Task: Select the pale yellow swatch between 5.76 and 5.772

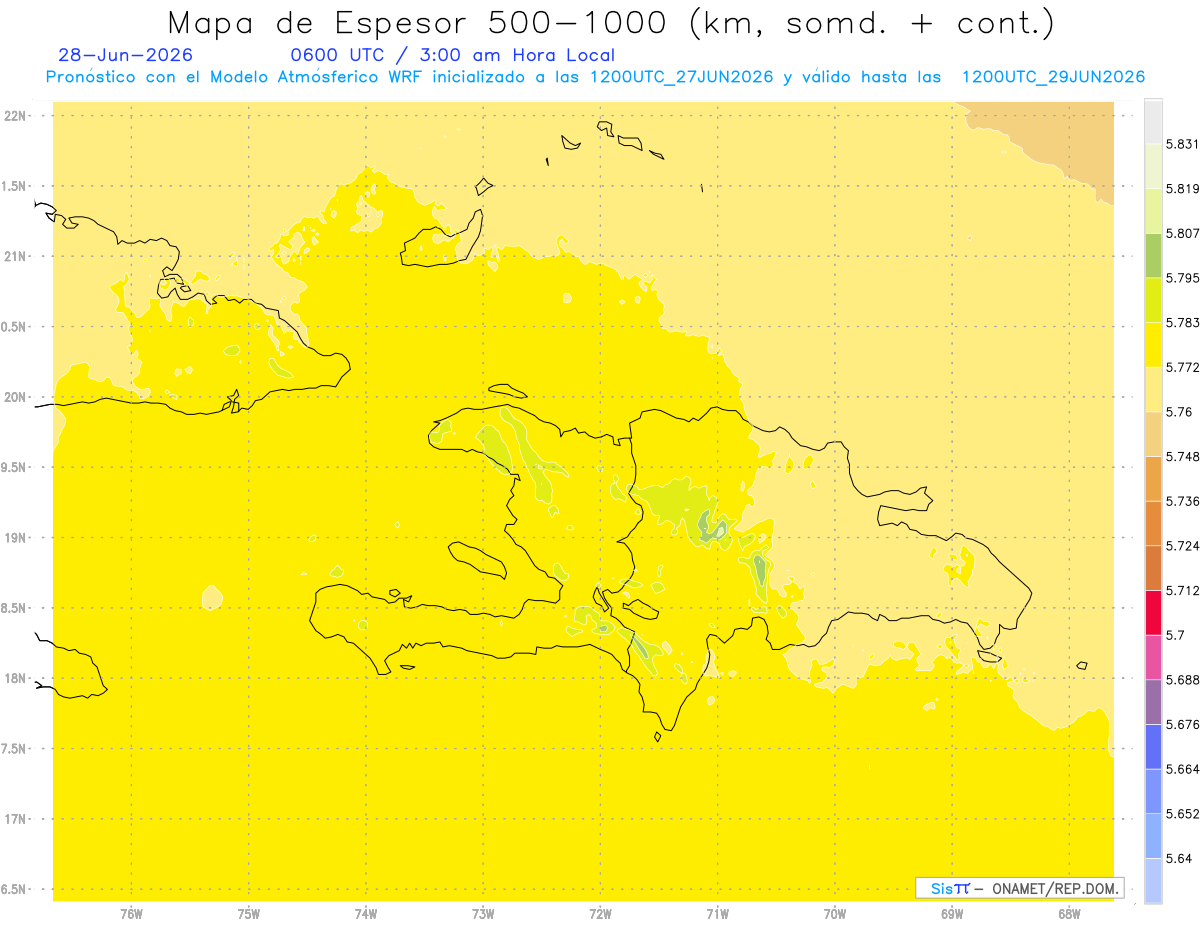Action: click(1153, 388)
